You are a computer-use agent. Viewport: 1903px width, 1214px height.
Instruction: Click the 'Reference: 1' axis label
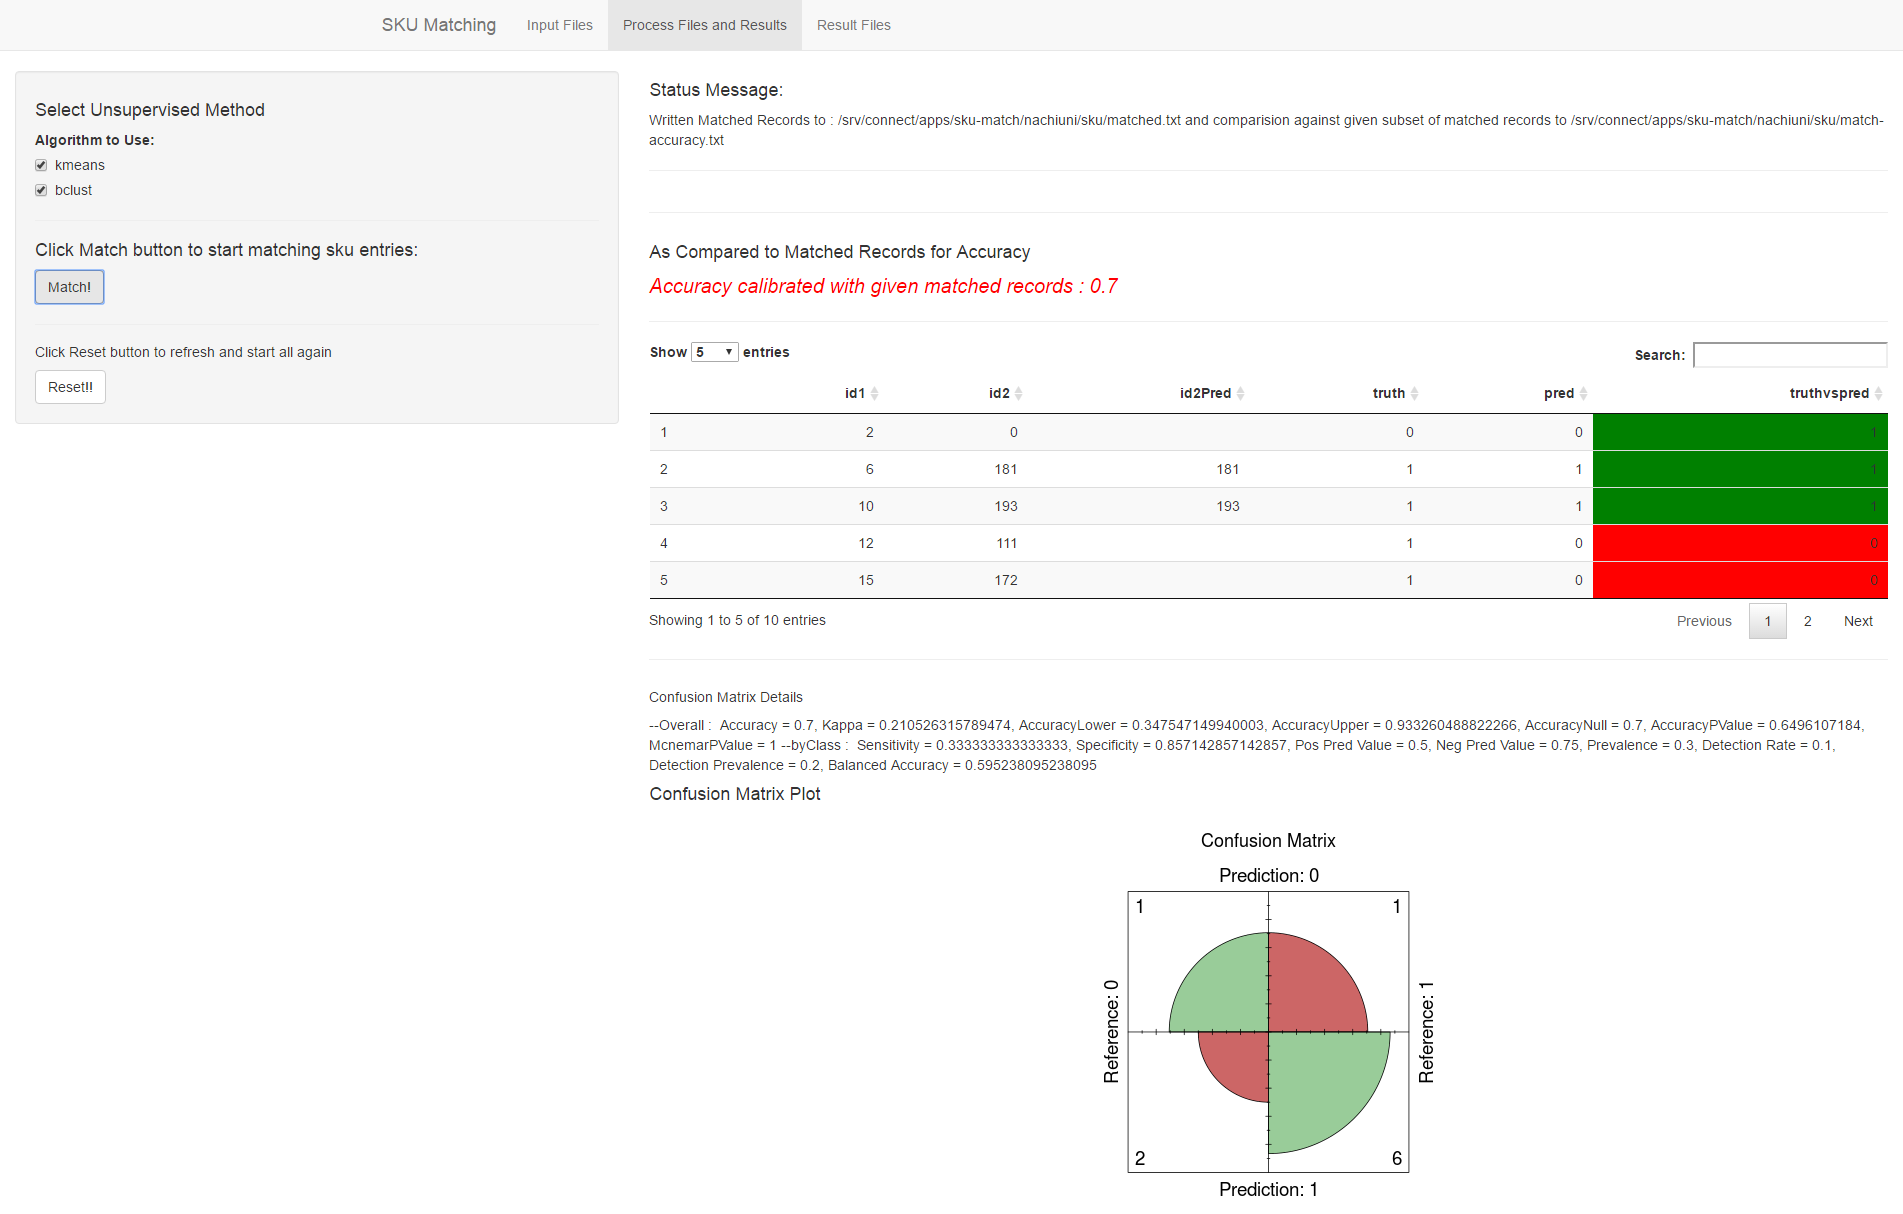point(1426,1031)
